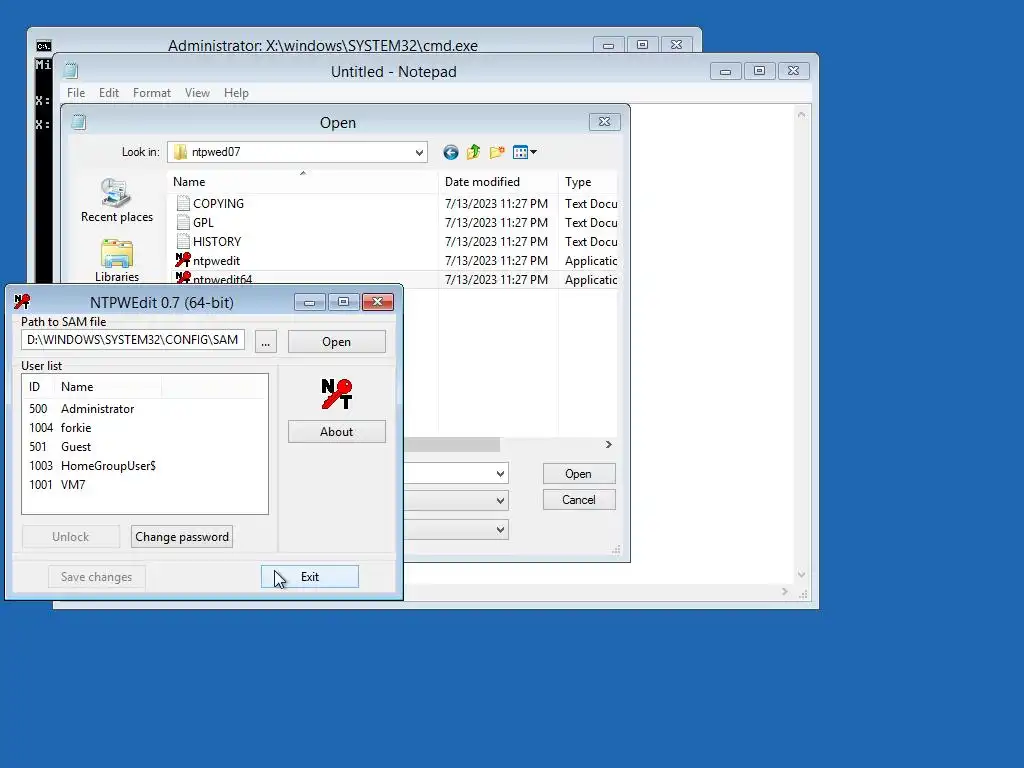Click HISTORY row's date modified cell
The height and width of the screenshot is (768, 1024).
496,242
